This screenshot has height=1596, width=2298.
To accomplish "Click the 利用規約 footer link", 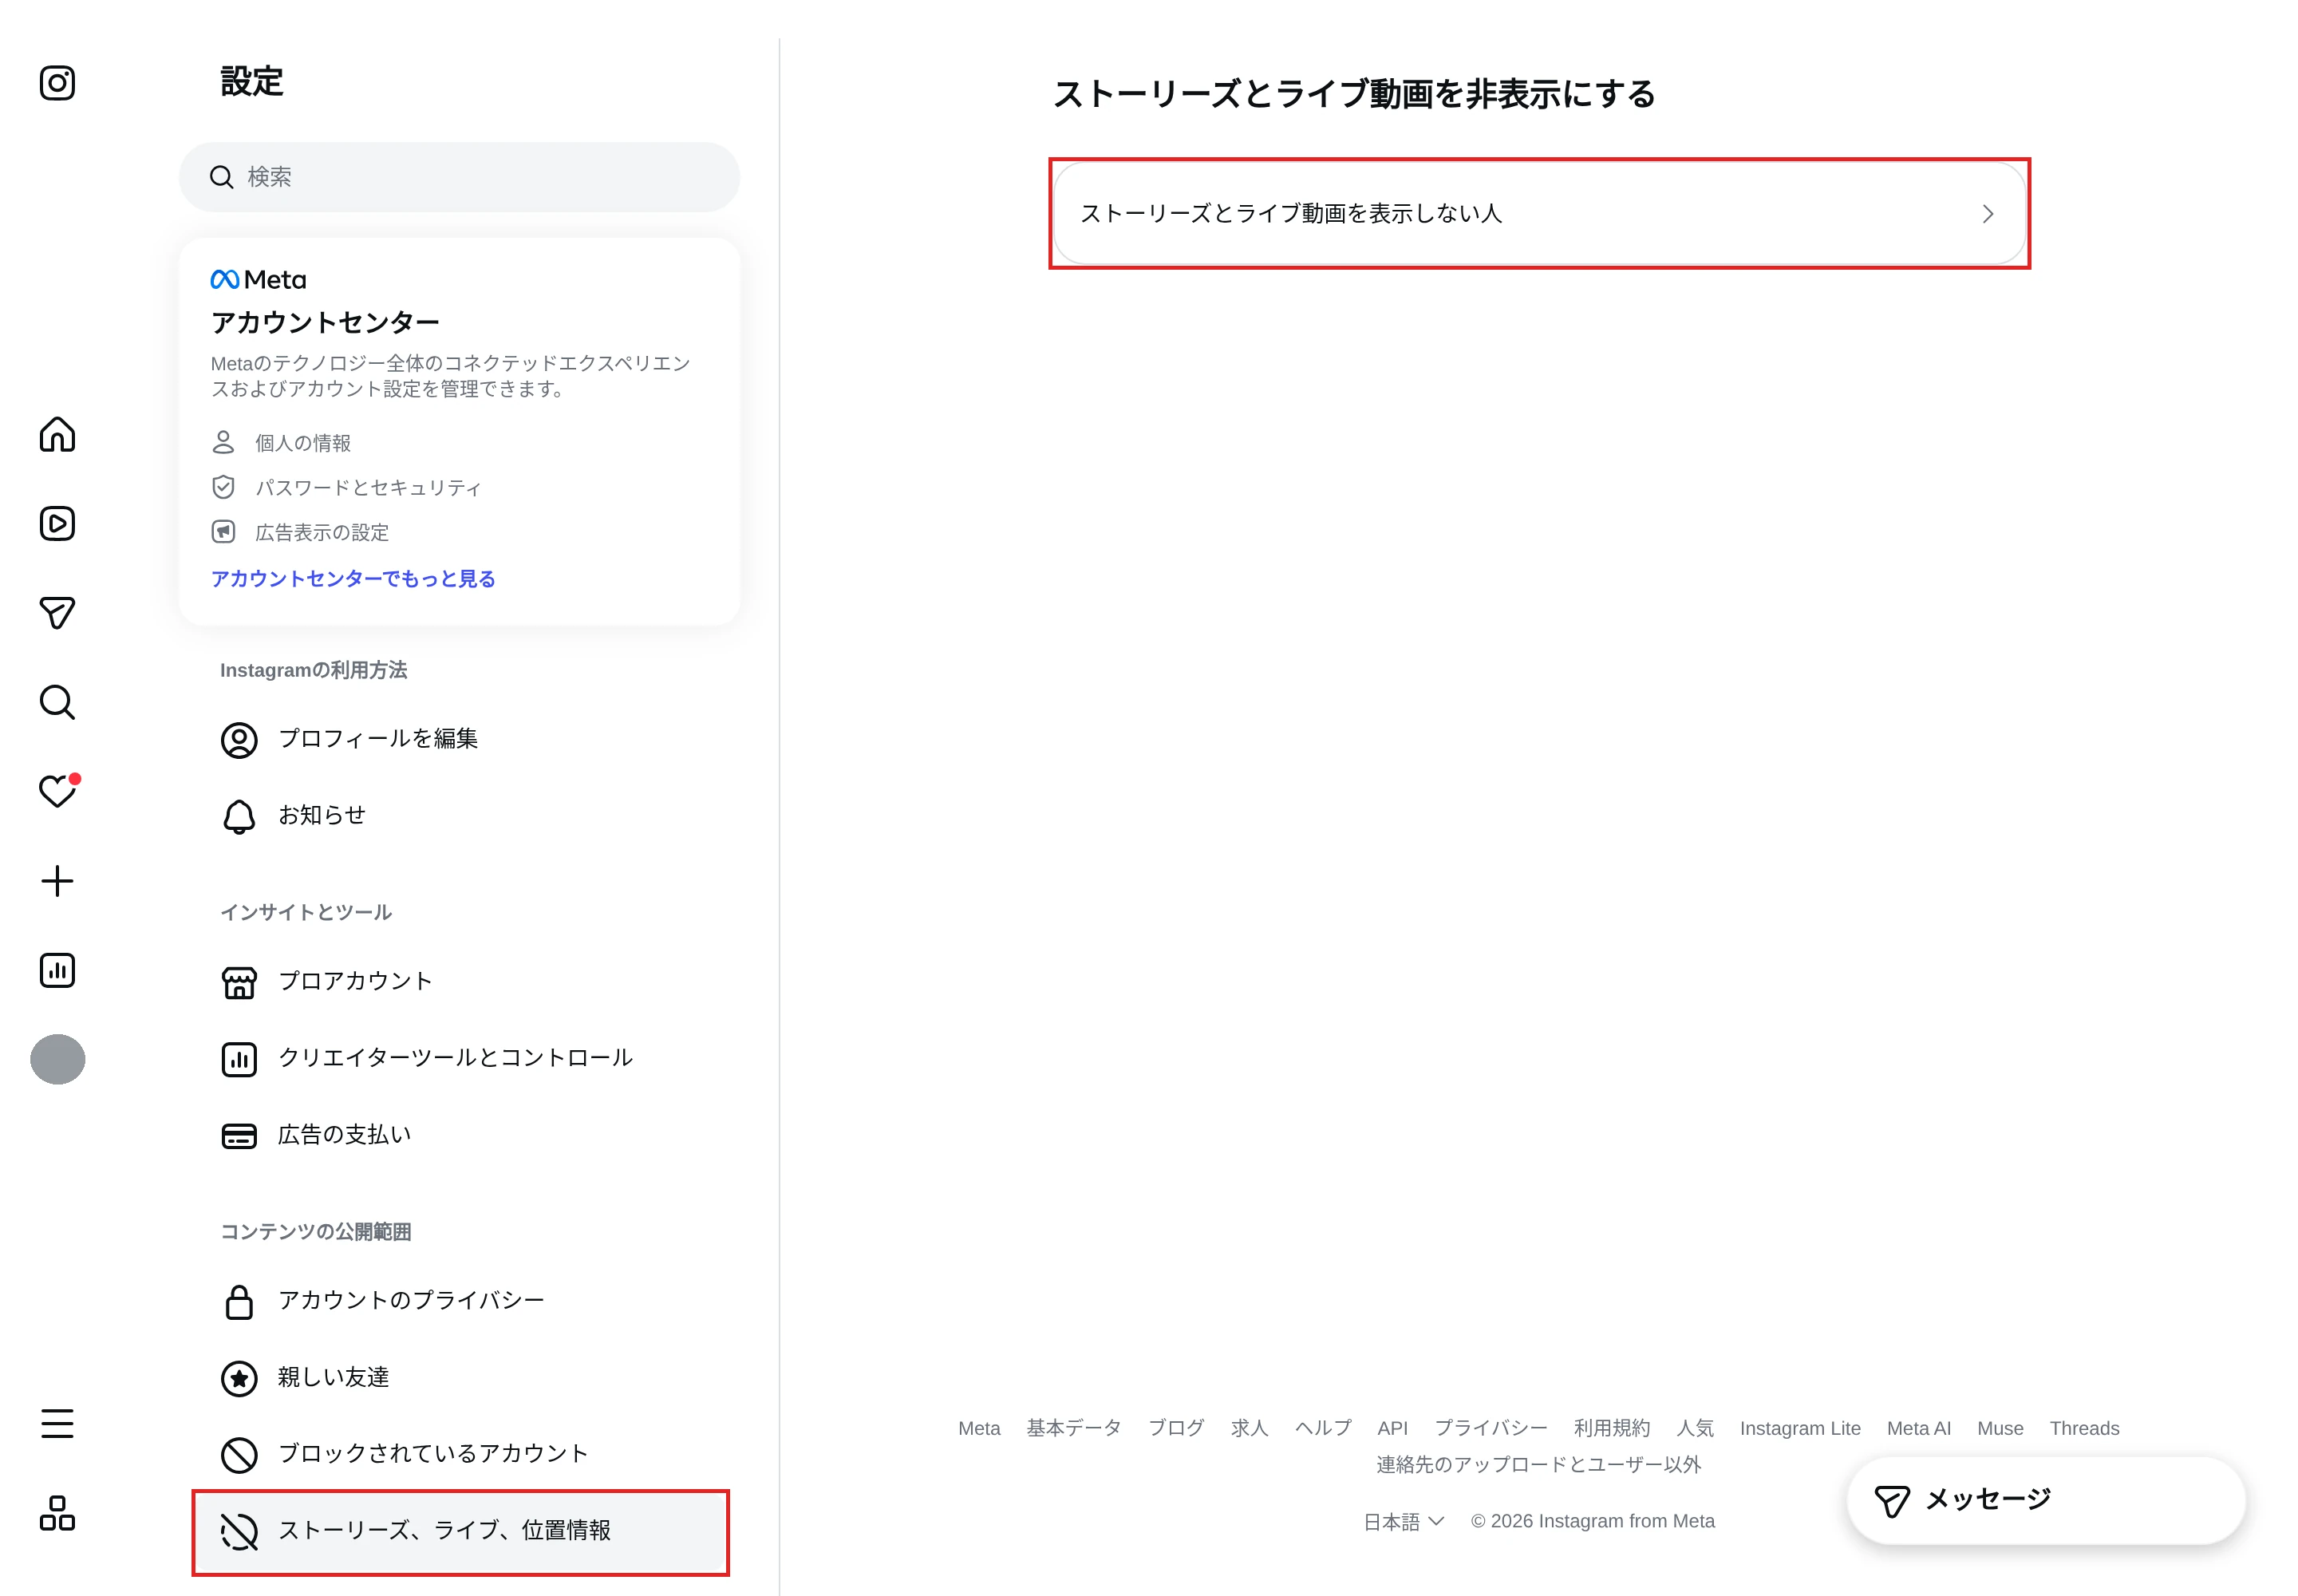I will point(1612,1429).
